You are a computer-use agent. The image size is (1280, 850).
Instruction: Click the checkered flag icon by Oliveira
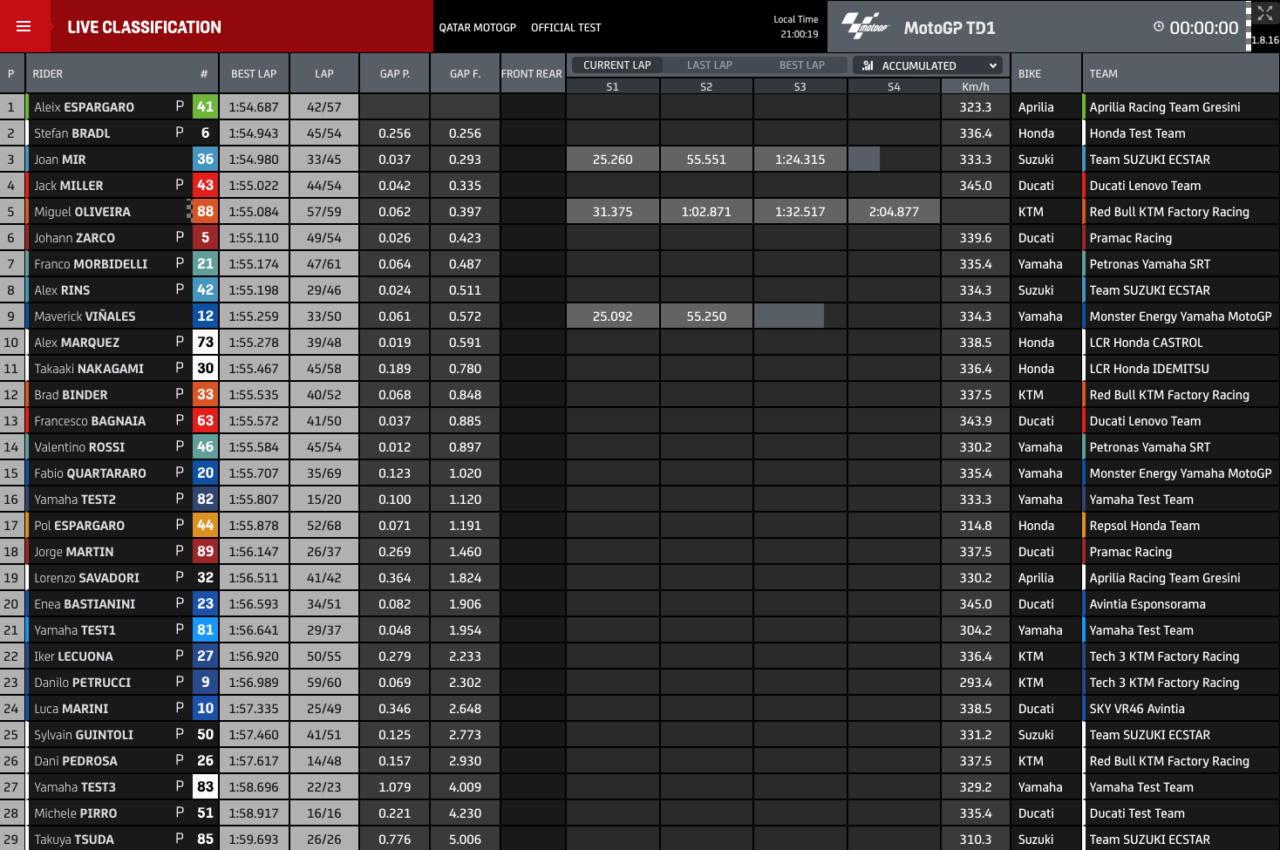pos(188,211)
